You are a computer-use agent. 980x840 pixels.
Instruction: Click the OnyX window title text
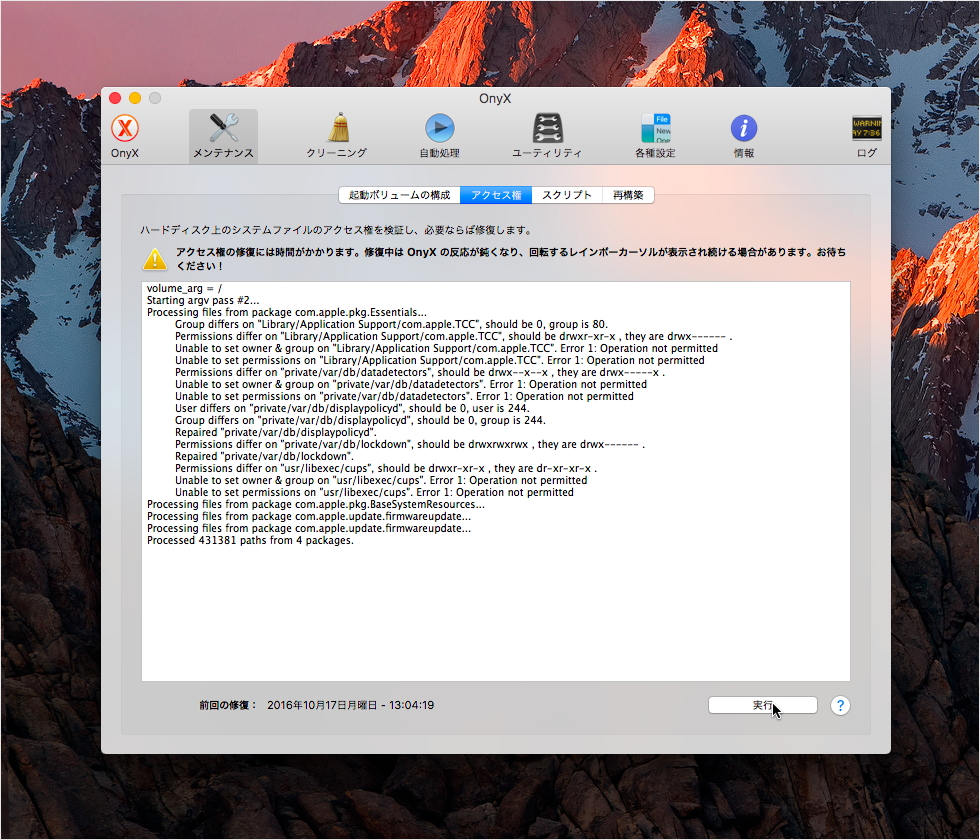tap(495, 98)
